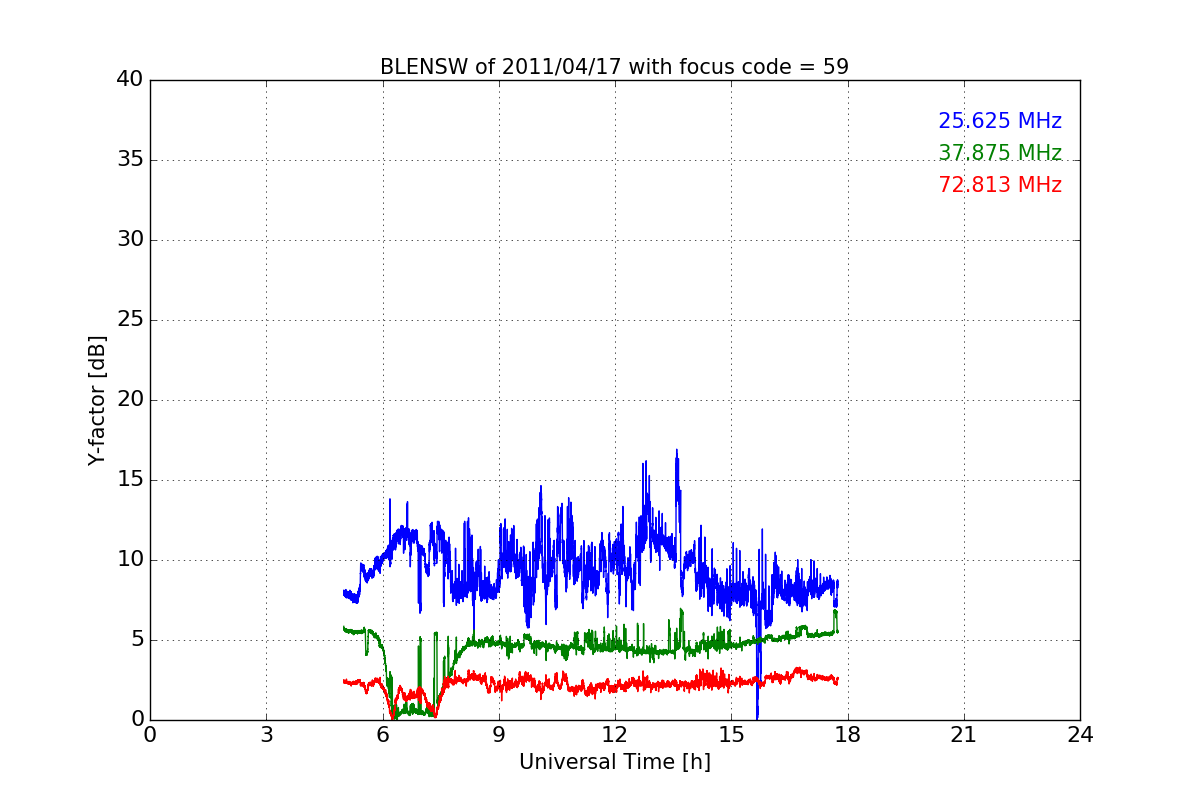Image resolution: width=1200 pixels, height=800 pixels.
Task: Click y-axis tick label 25
Action: [x=130, y=320]
